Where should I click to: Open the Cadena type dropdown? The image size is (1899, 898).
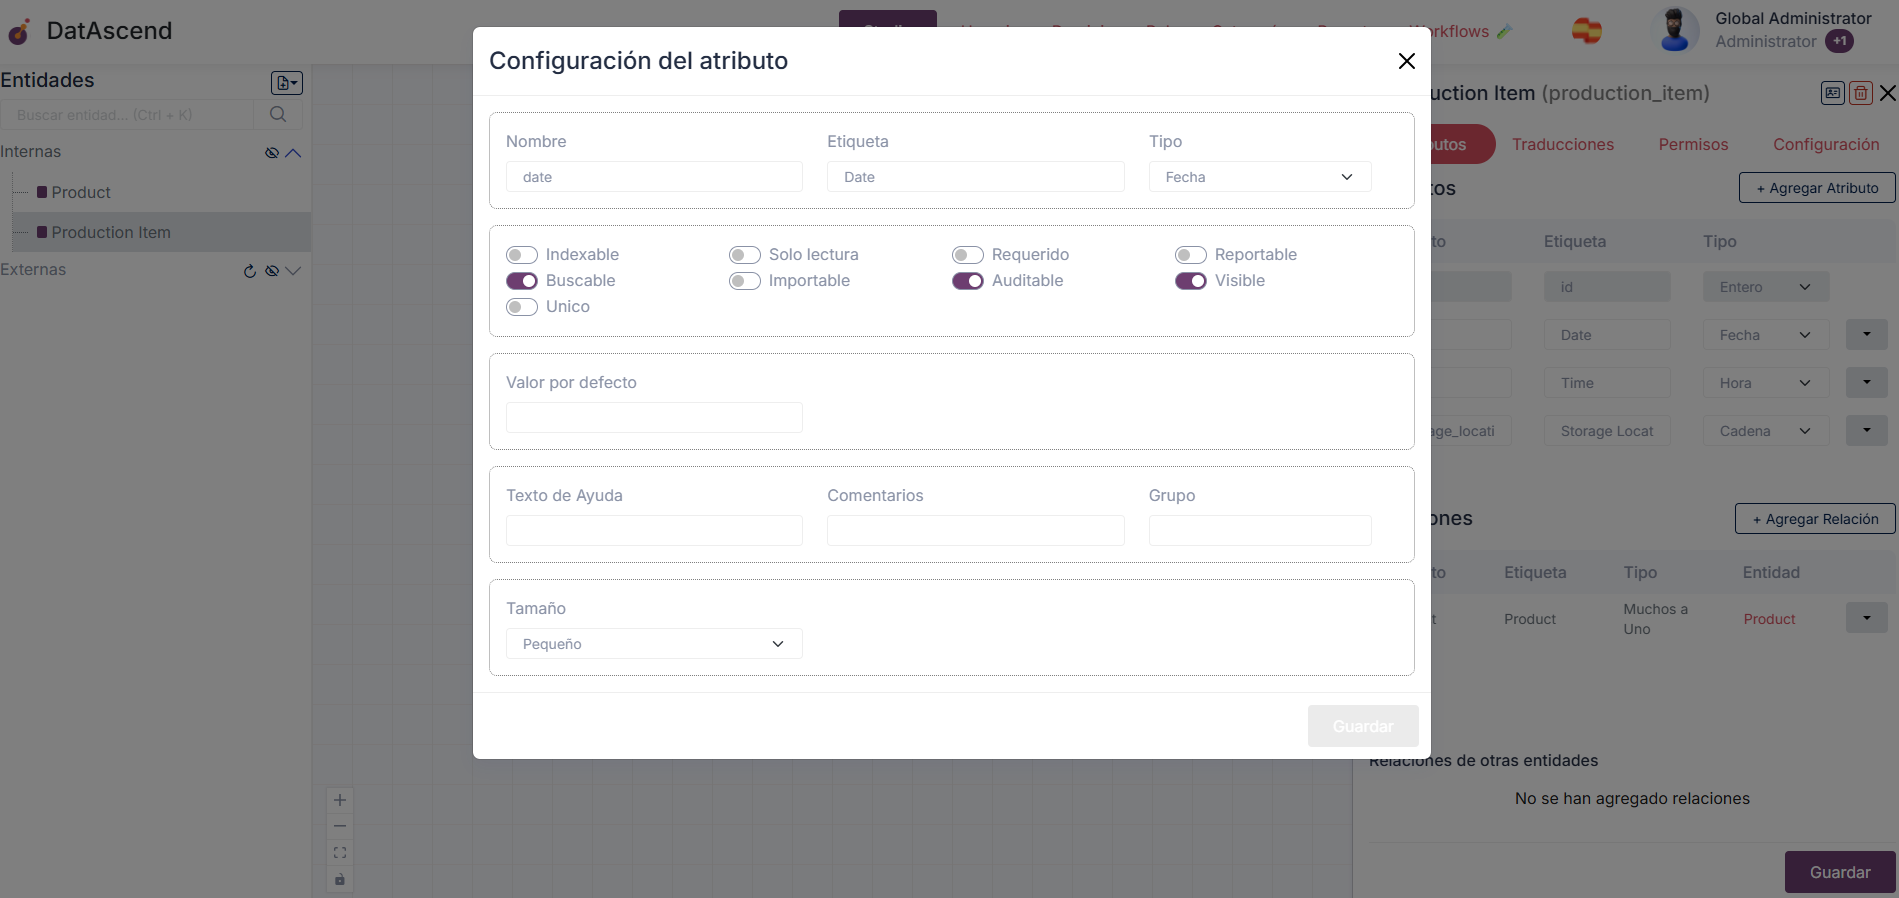coord(1766,431)
